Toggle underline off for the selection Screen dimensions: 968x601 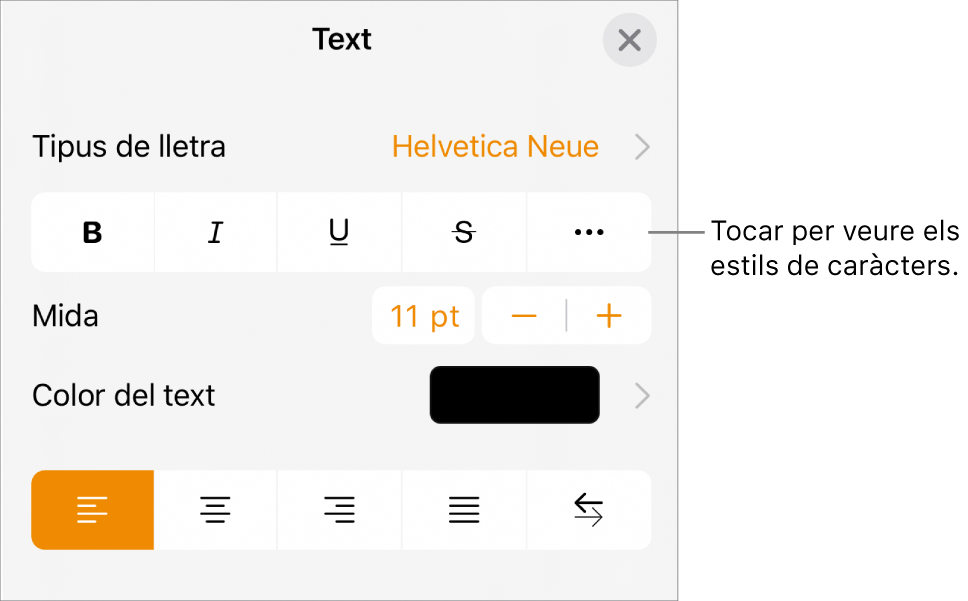[x=339, y=232]
